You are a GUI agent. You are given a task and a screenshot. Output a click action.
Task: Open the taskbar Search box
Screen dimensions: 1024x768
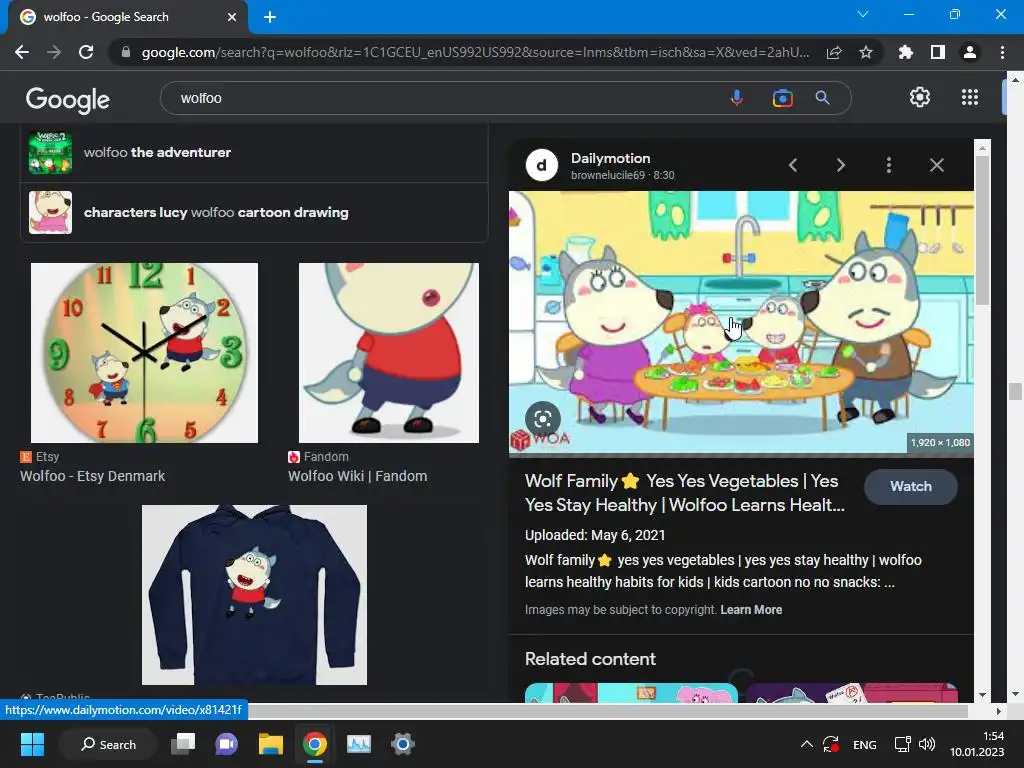(x=108, y=744)
